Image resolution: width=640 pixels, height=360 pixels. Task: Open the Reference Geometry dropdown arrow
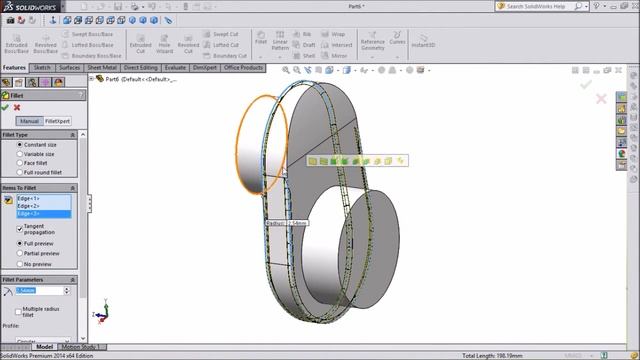coord(372,56)
